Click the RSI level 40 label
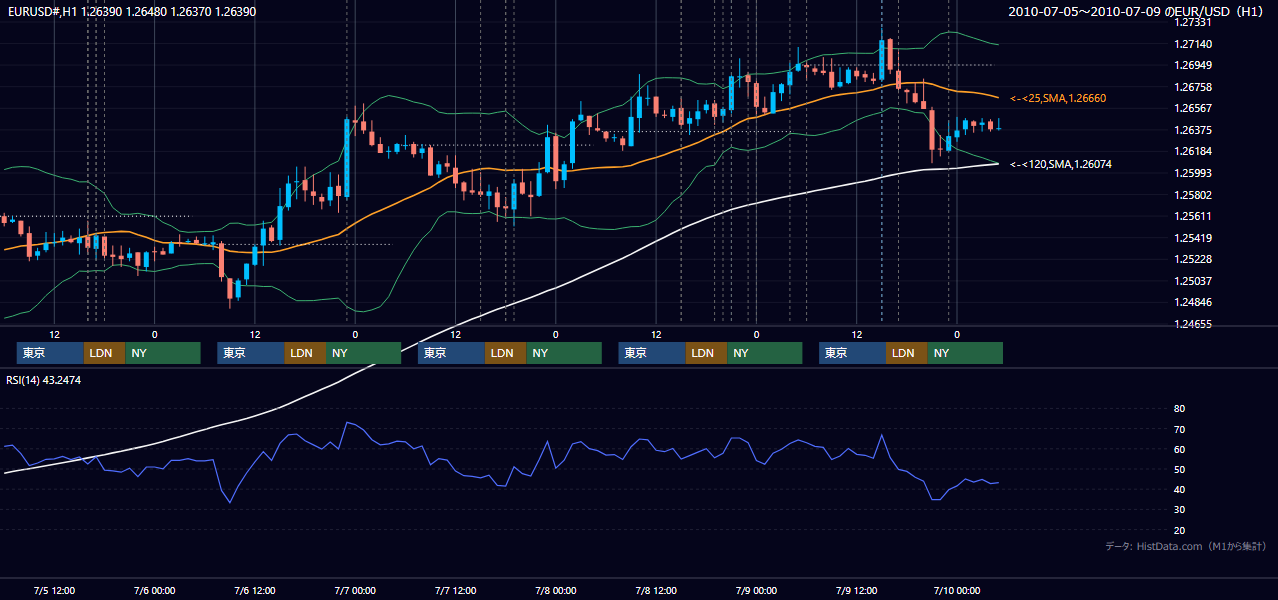 (1179, 489)
